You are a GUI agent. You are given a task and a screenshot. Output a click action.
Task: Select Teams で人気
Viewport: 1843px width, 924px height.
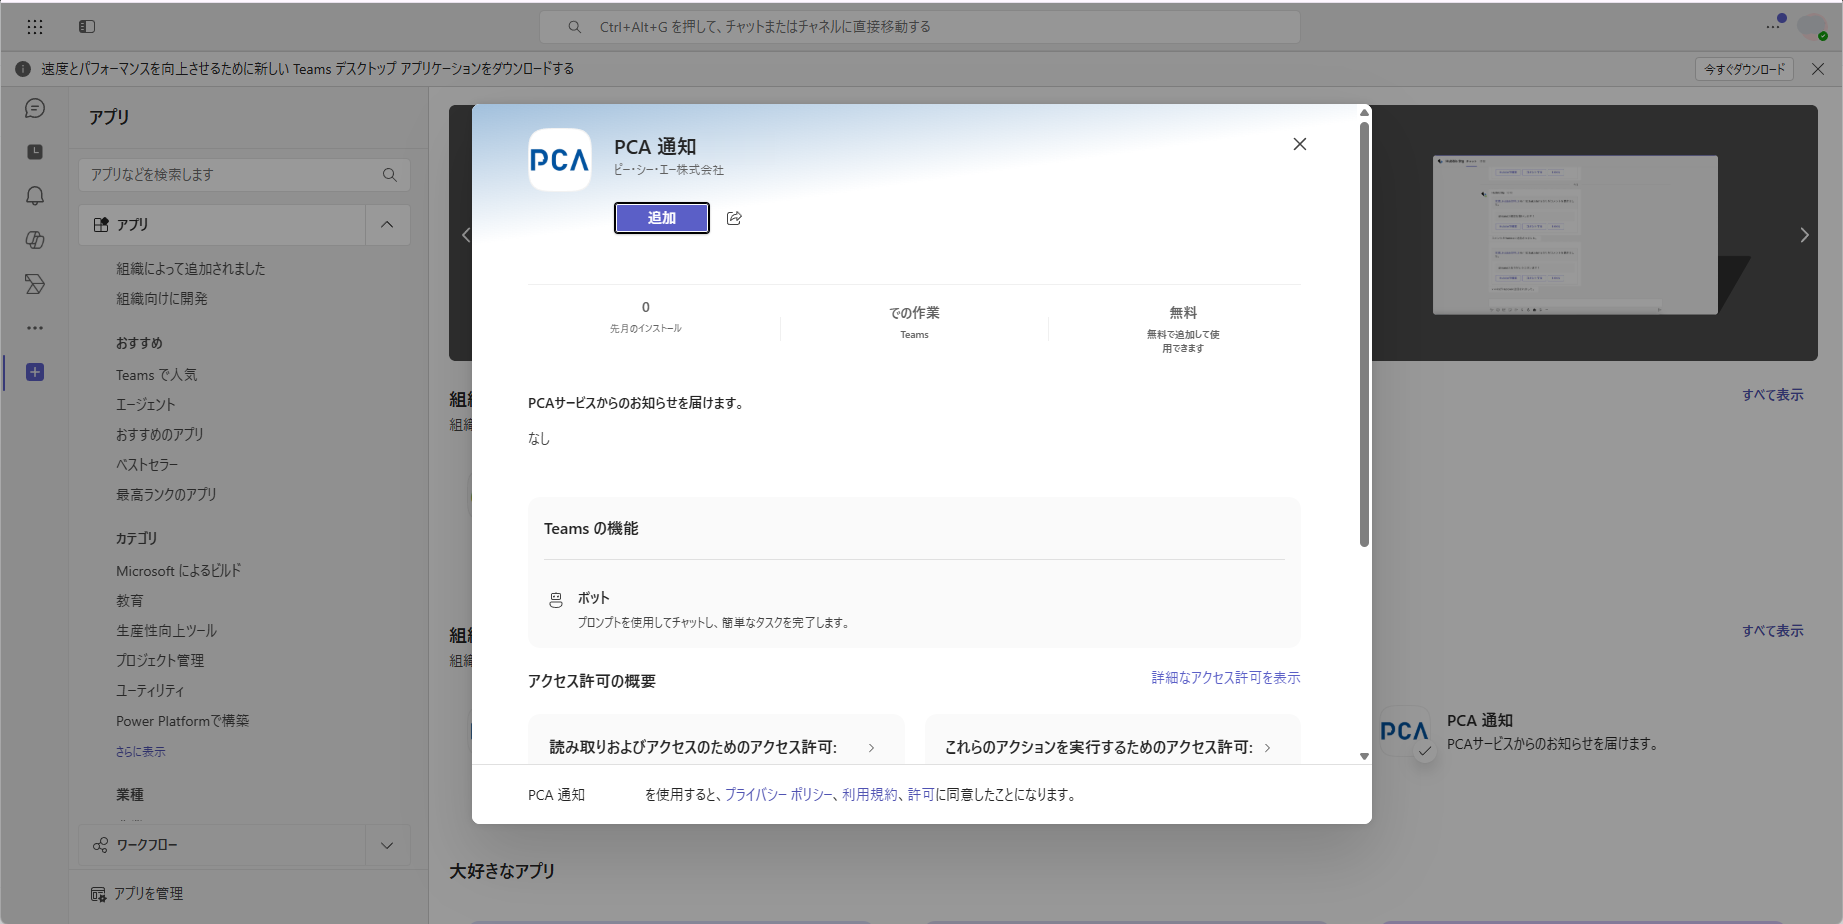coord(157,375)
